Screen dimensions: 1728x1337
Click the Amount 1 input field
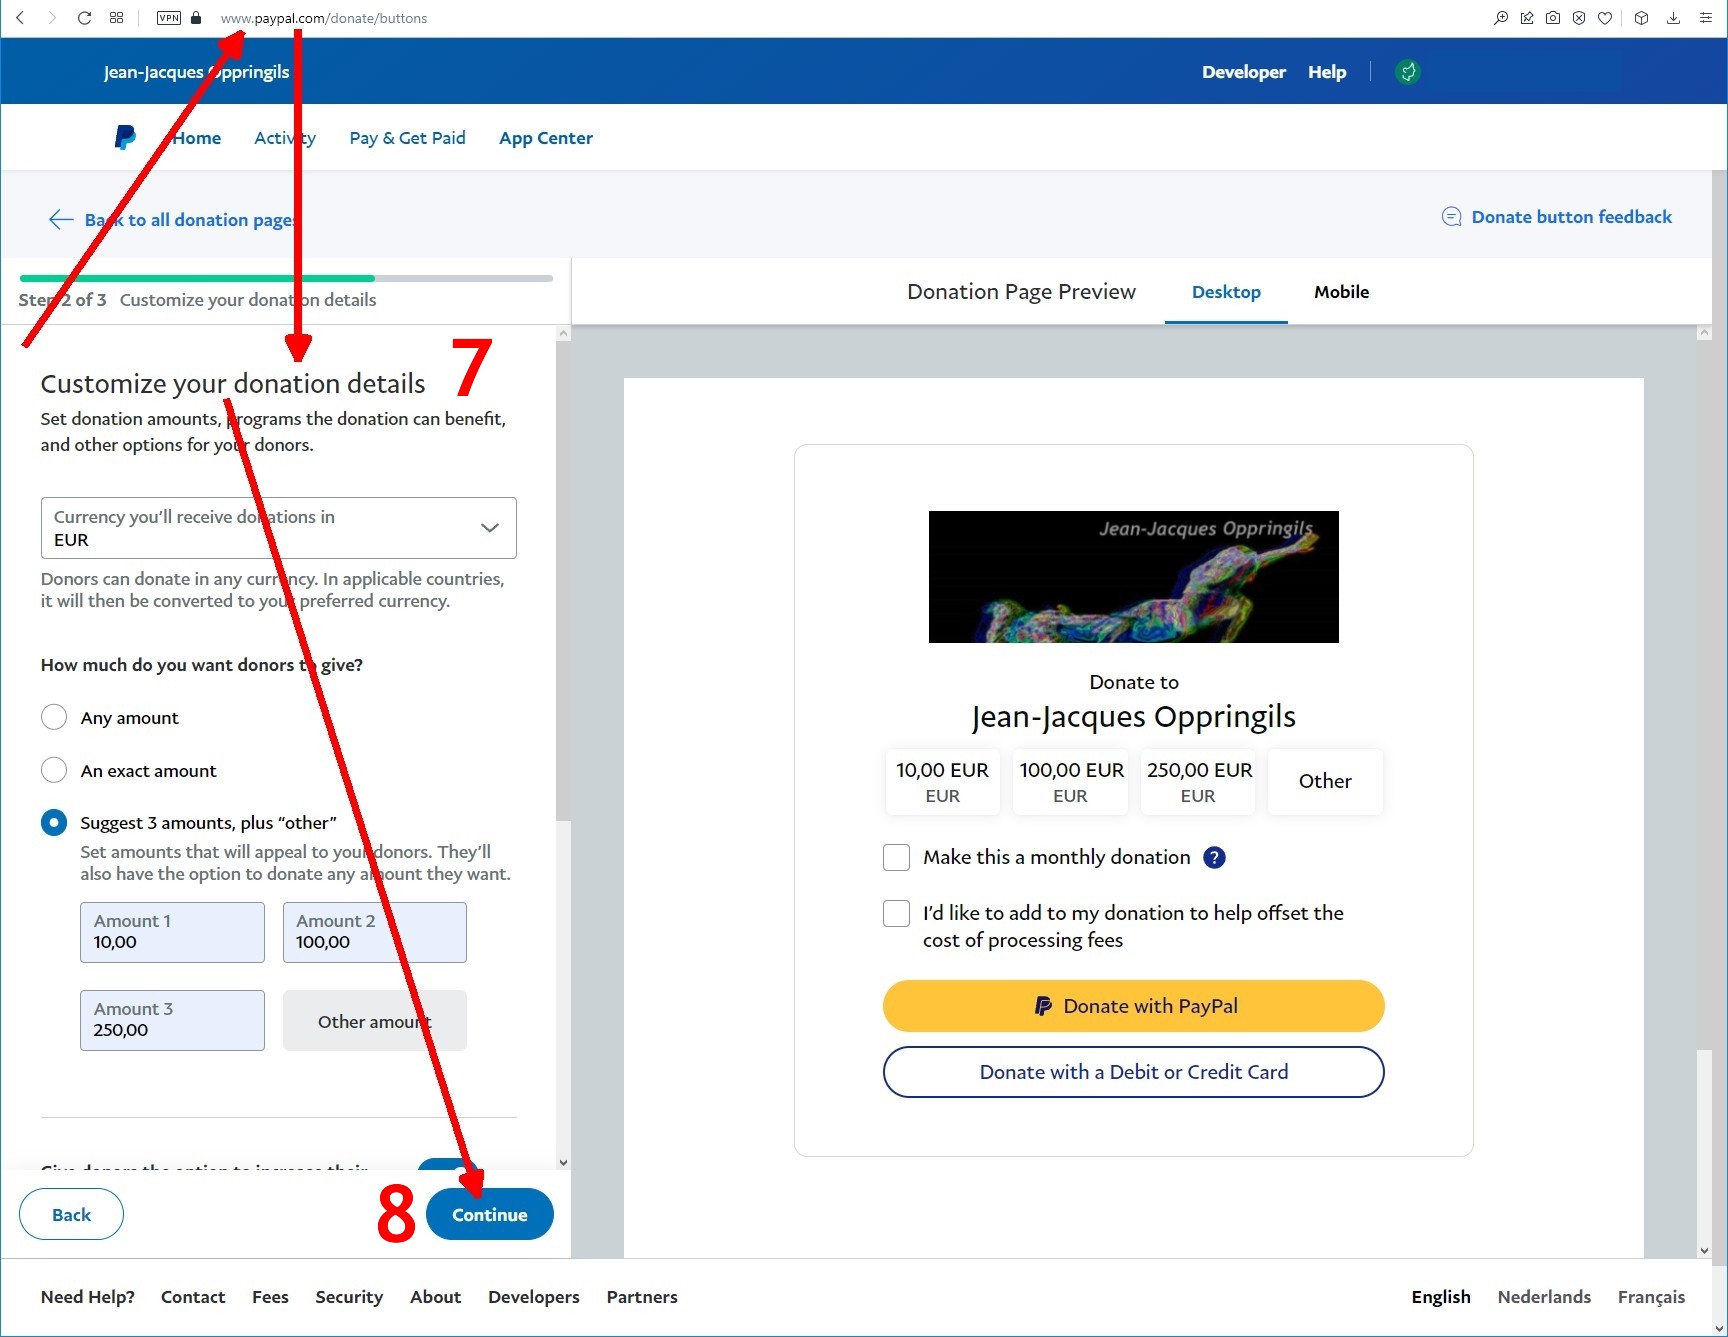click(x=172, y=932)
